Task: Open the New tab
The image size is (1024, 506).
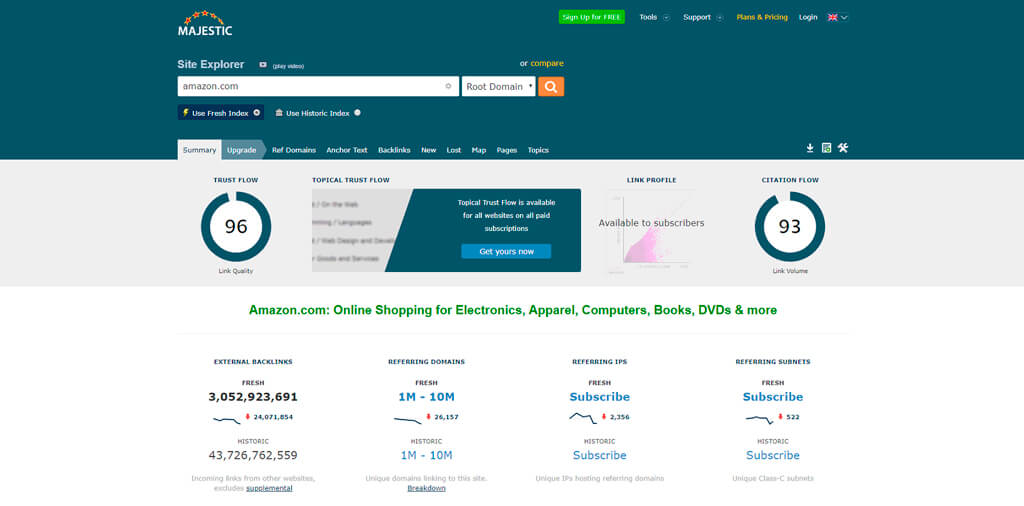Action: pos(428,150)
